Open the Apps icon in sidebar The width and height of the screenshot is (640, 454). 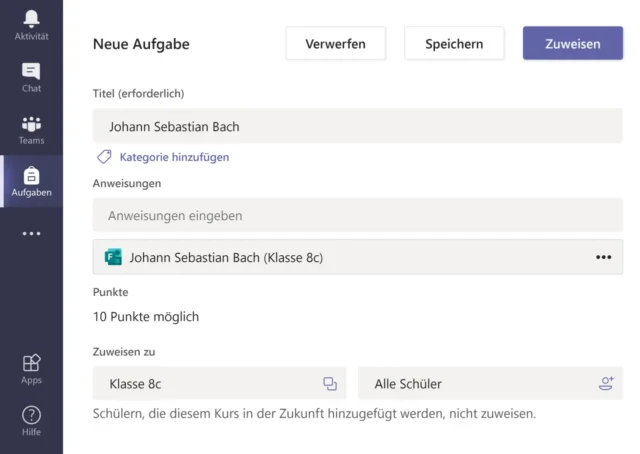coord(31,363)
